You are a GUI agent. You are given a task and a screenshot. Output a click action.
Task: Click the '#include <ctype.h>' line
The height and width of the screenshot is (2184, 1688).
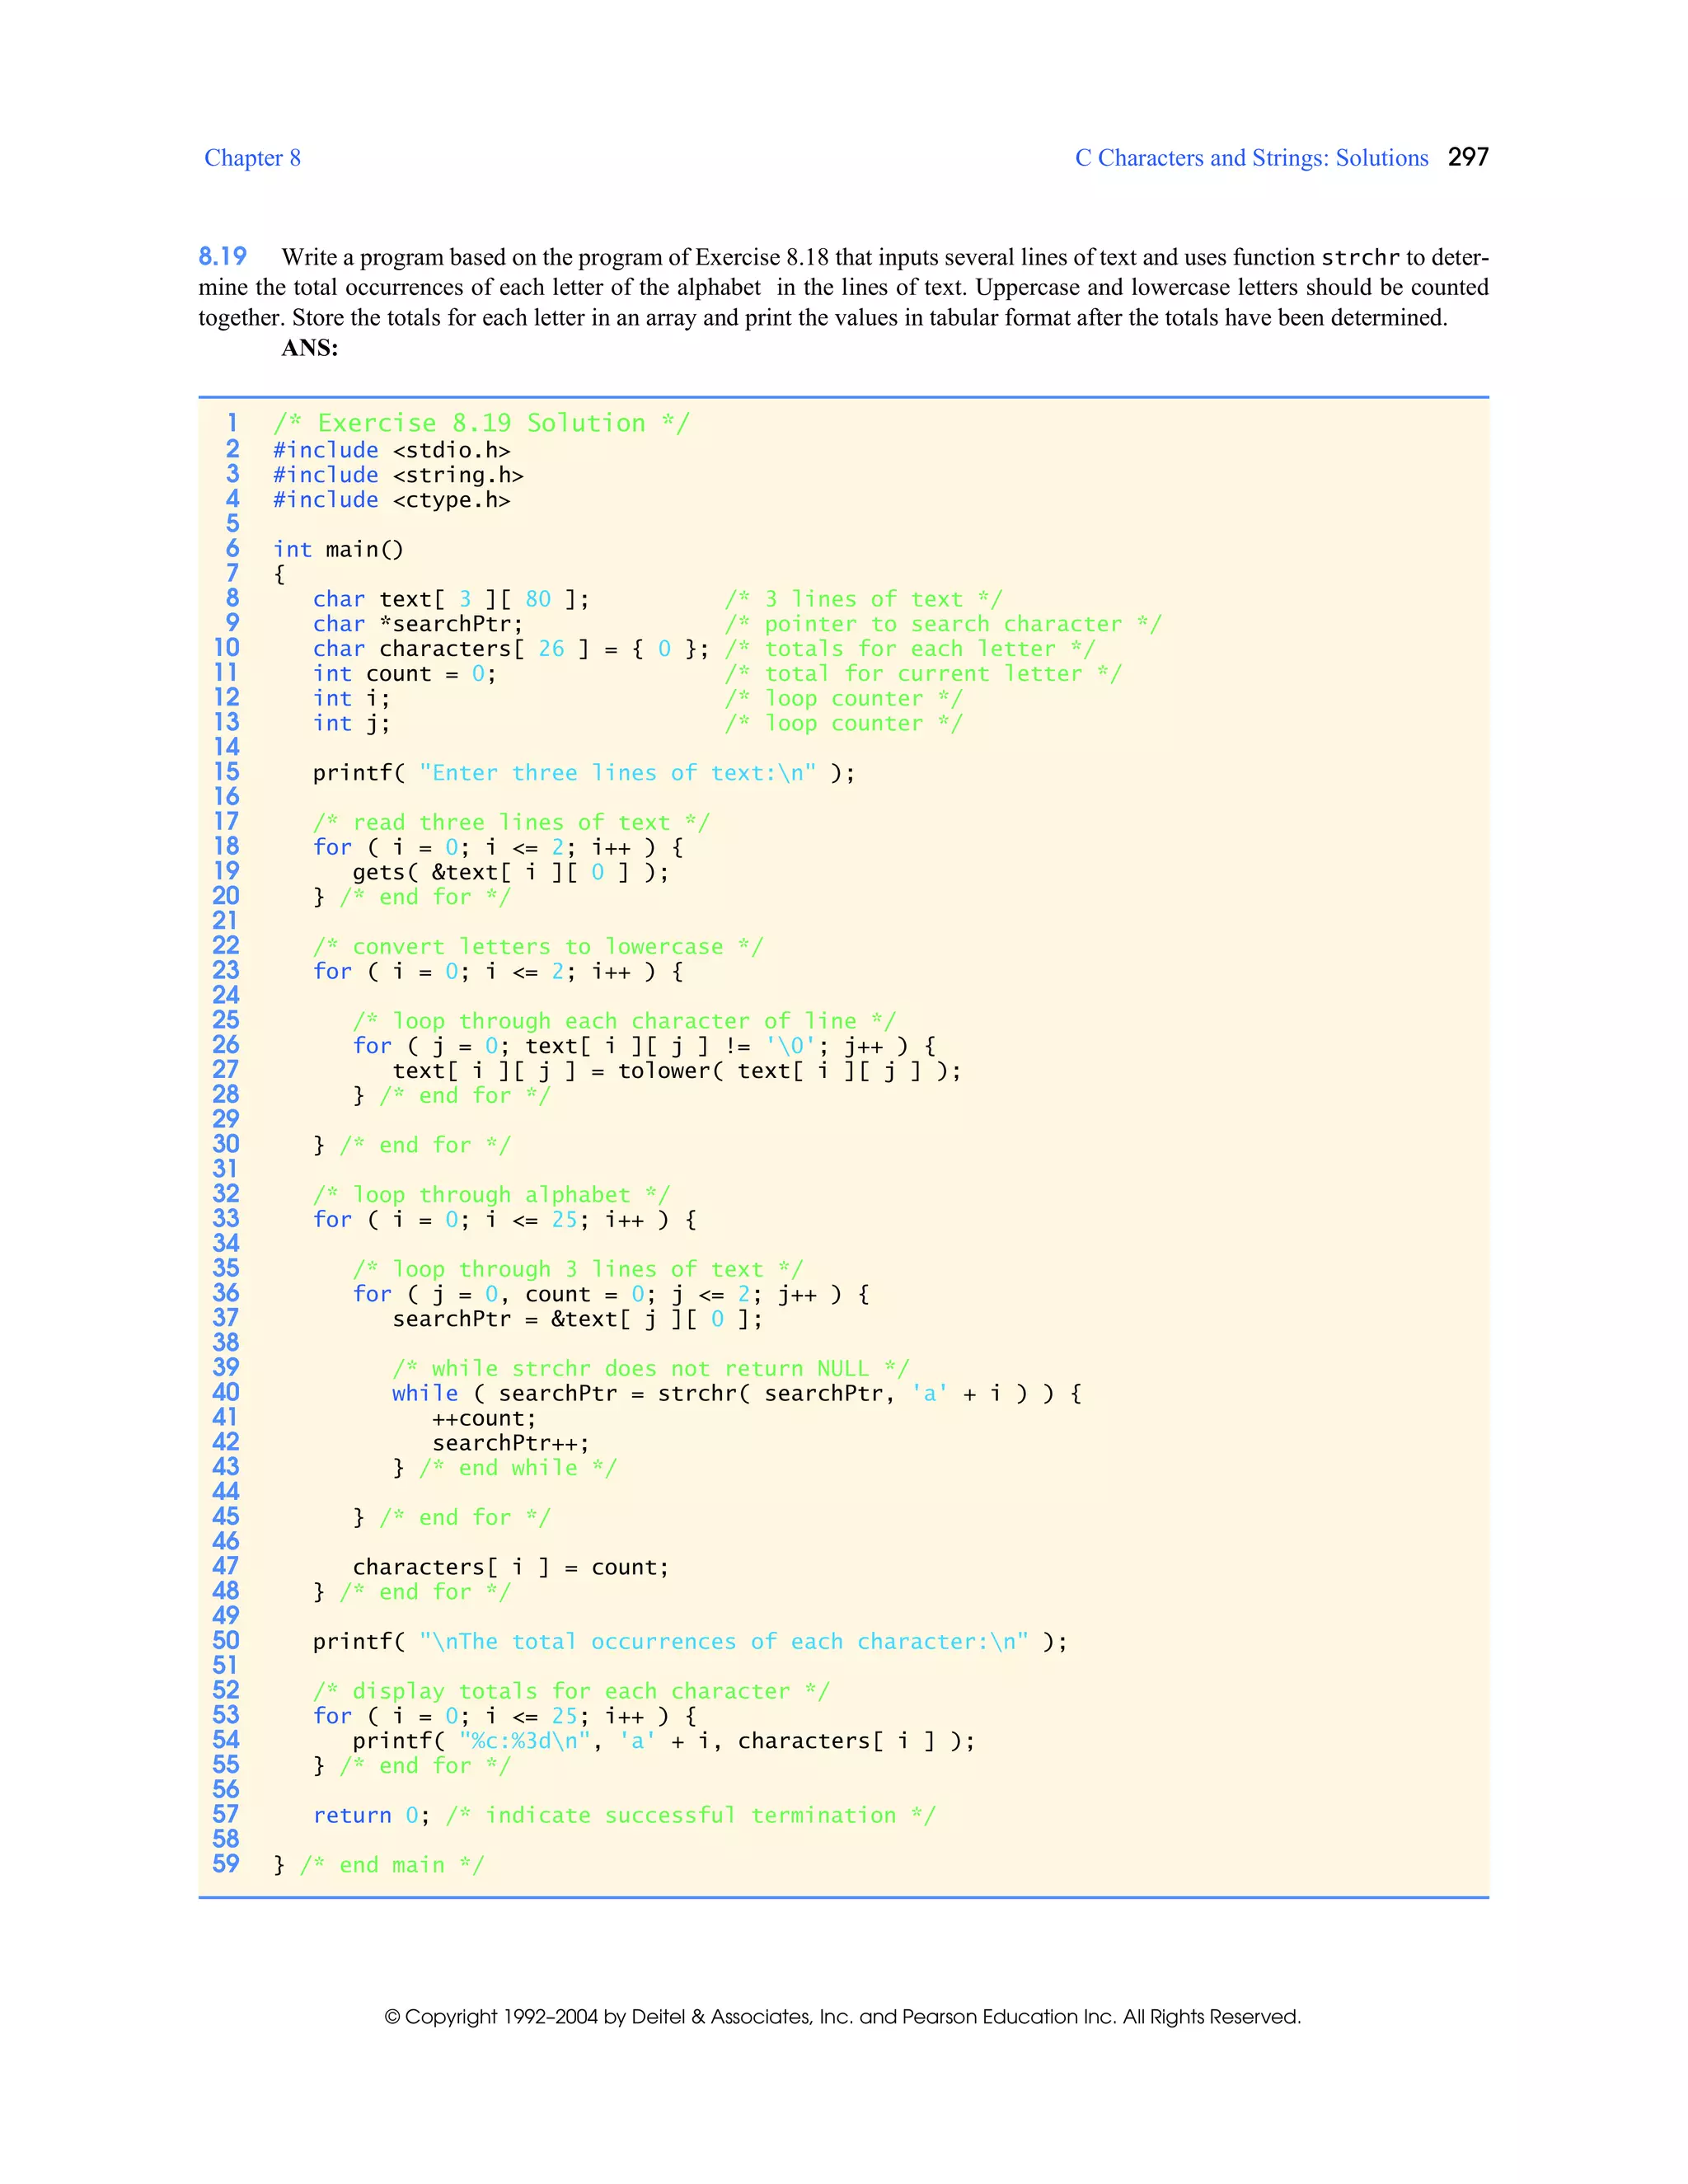(391, 500)
